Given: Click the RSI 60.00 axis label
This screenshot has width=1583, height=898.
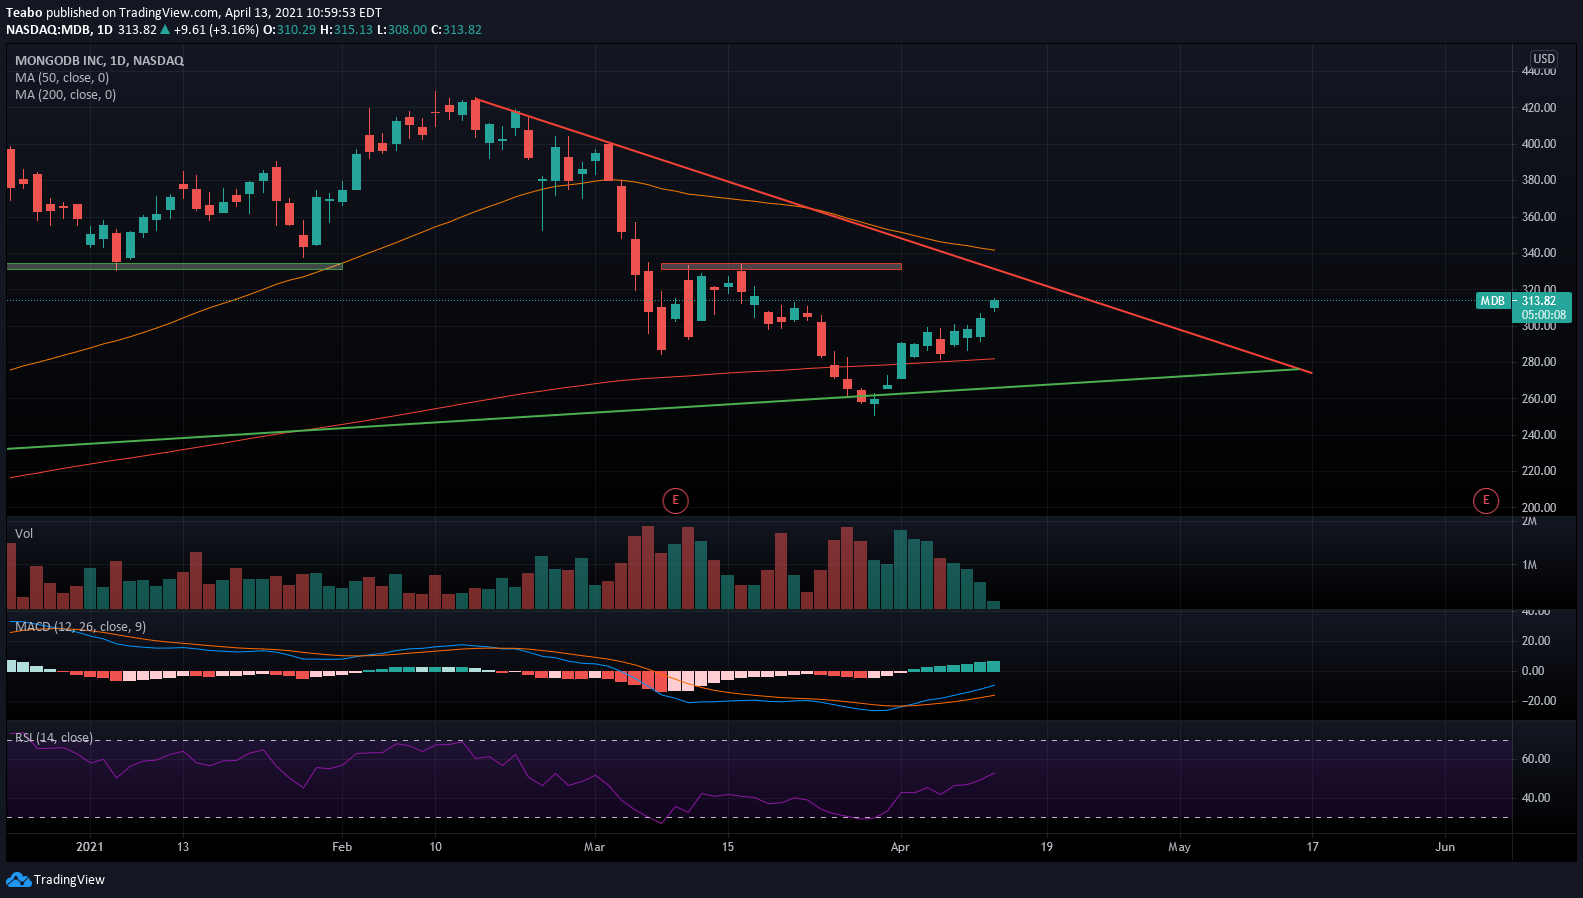Looking at the screenshot, I should click(1536, 759).
